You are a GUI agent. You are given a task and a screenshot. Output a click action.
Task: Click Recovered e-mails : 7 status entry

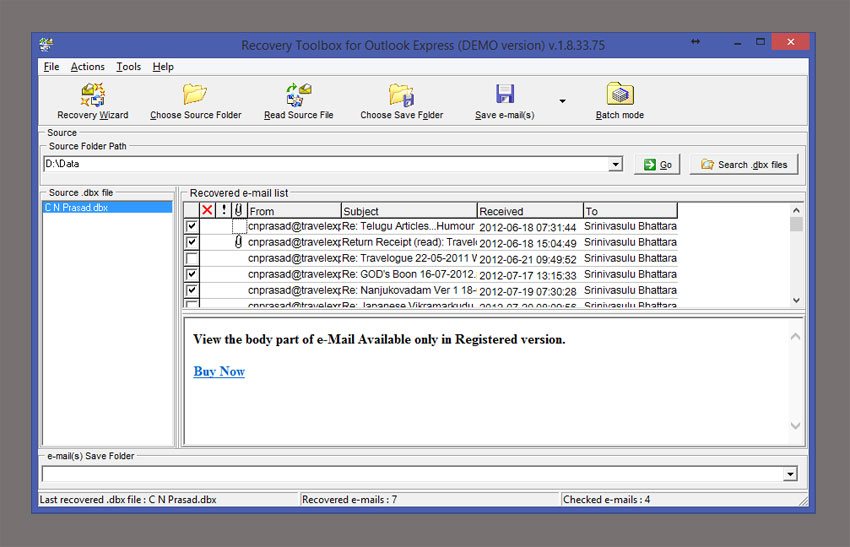pos(429,499)
